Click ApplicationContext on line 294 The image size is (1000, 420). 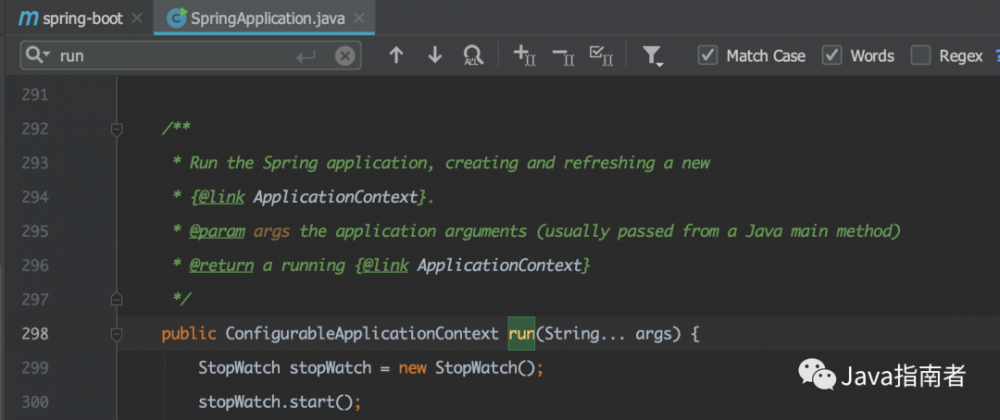point(335,198)
